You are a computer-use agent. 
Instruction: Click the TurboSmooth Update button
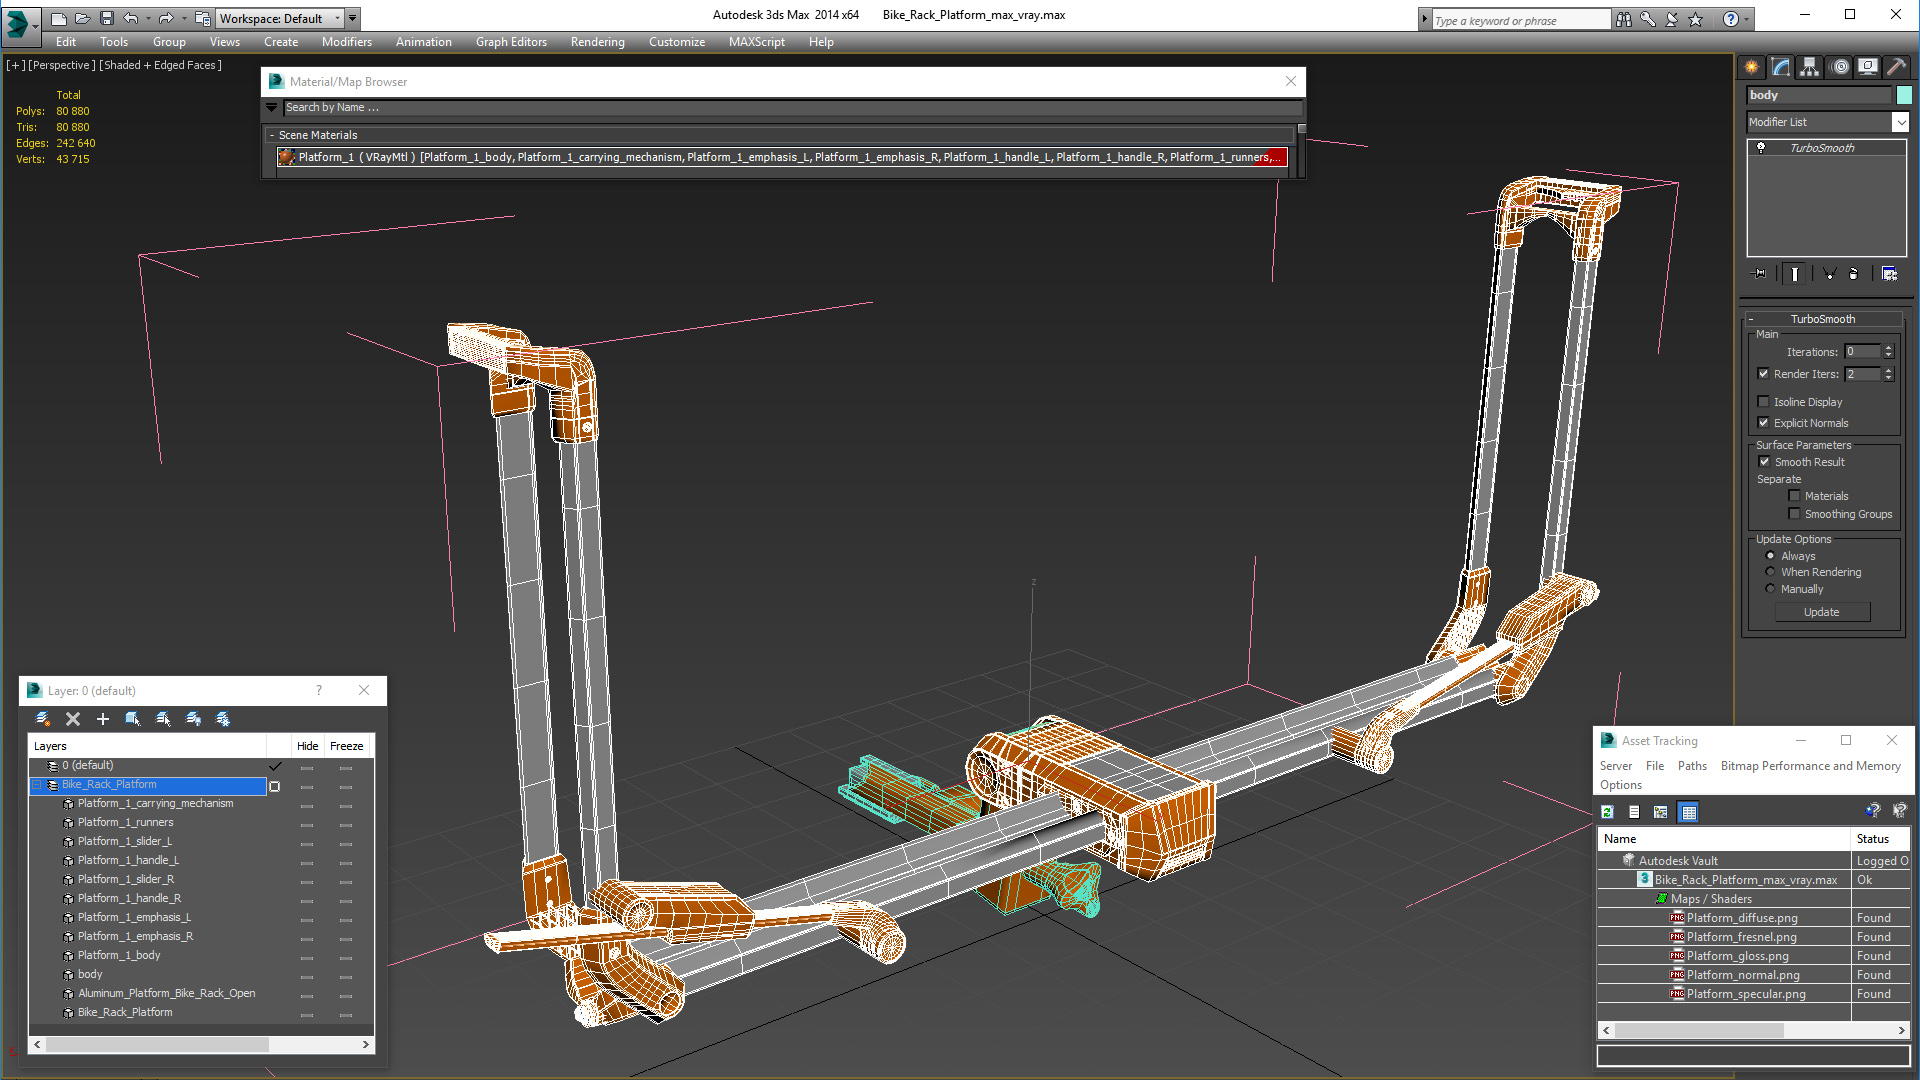(x=1822, y=612)
